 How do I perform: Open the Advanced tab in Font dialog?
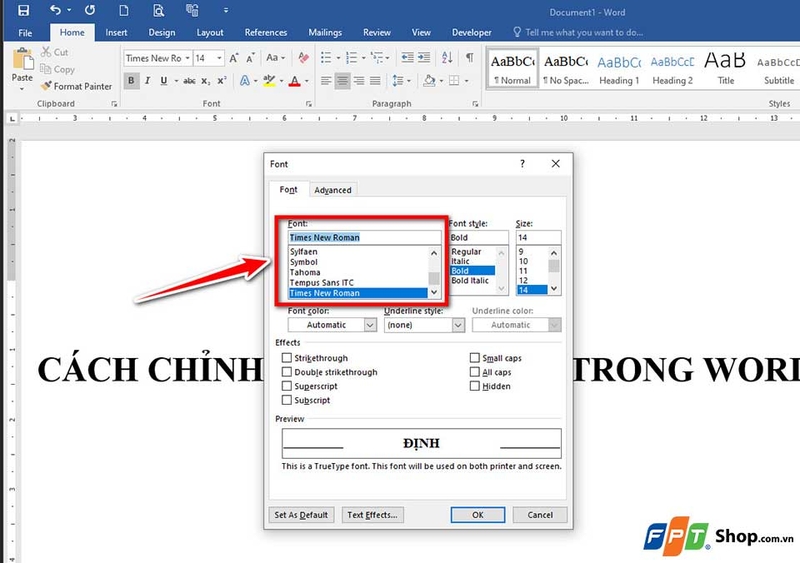pyautogui.click(x=333, y=190)
